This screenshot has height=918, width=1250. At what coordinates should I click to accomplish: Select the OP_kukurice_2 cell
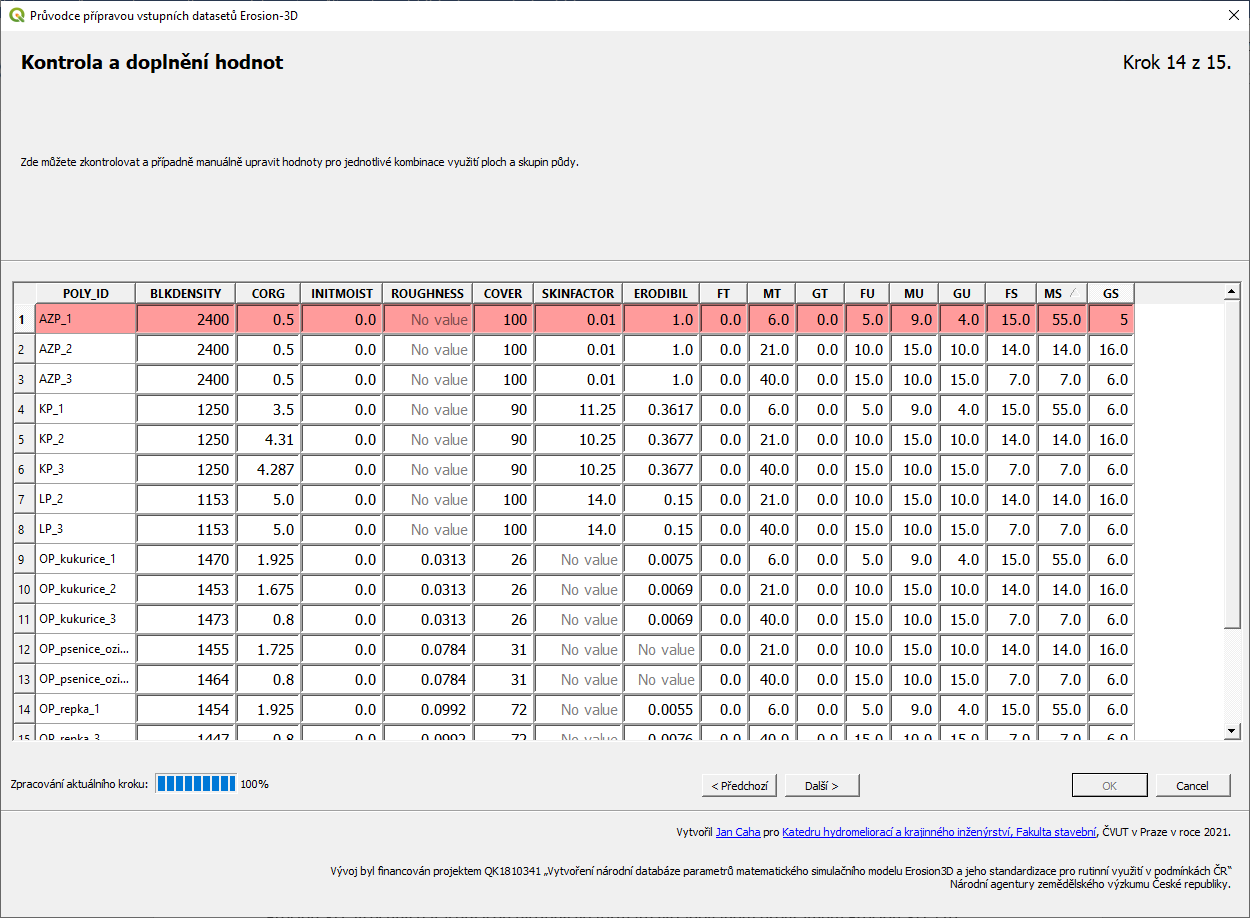coord(86,589)
